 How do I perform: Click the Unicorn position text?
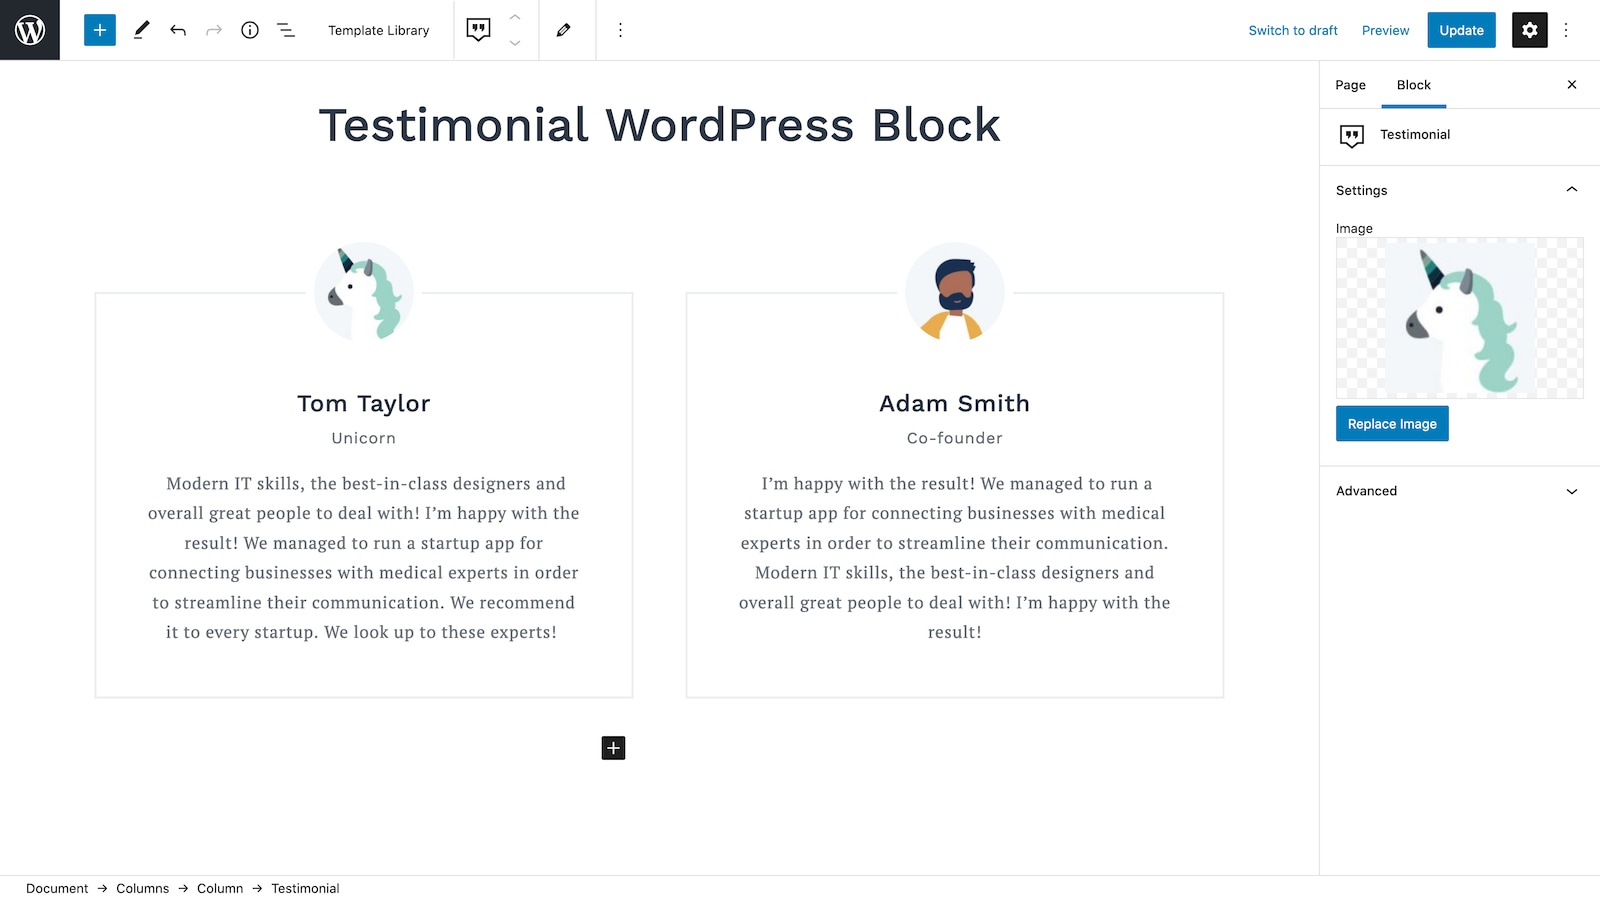(364, 438)
